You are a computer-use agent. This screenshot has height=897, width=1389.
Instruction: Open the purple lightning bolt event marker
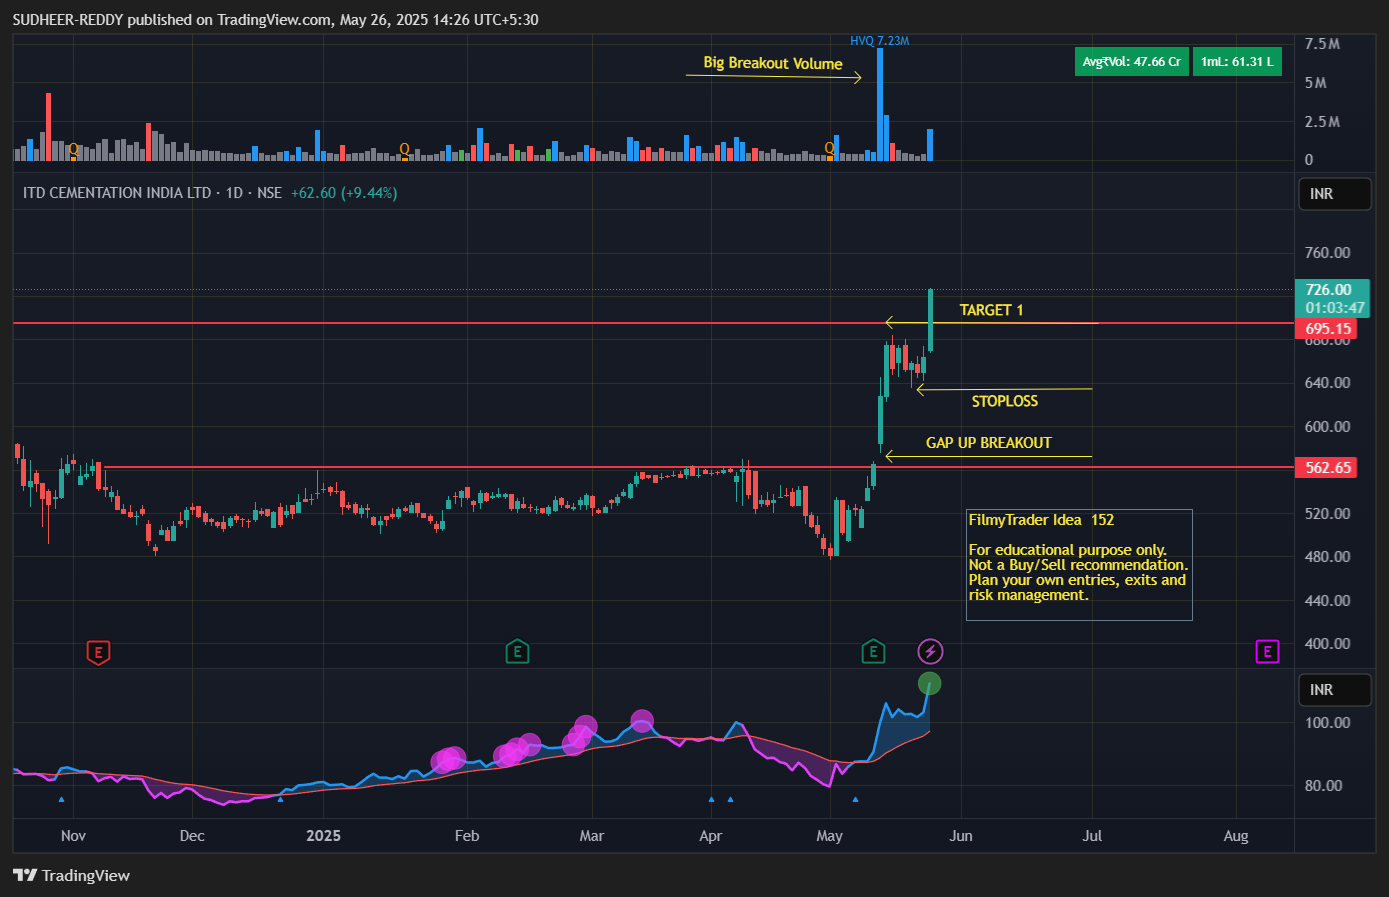[x=931, y=652]
